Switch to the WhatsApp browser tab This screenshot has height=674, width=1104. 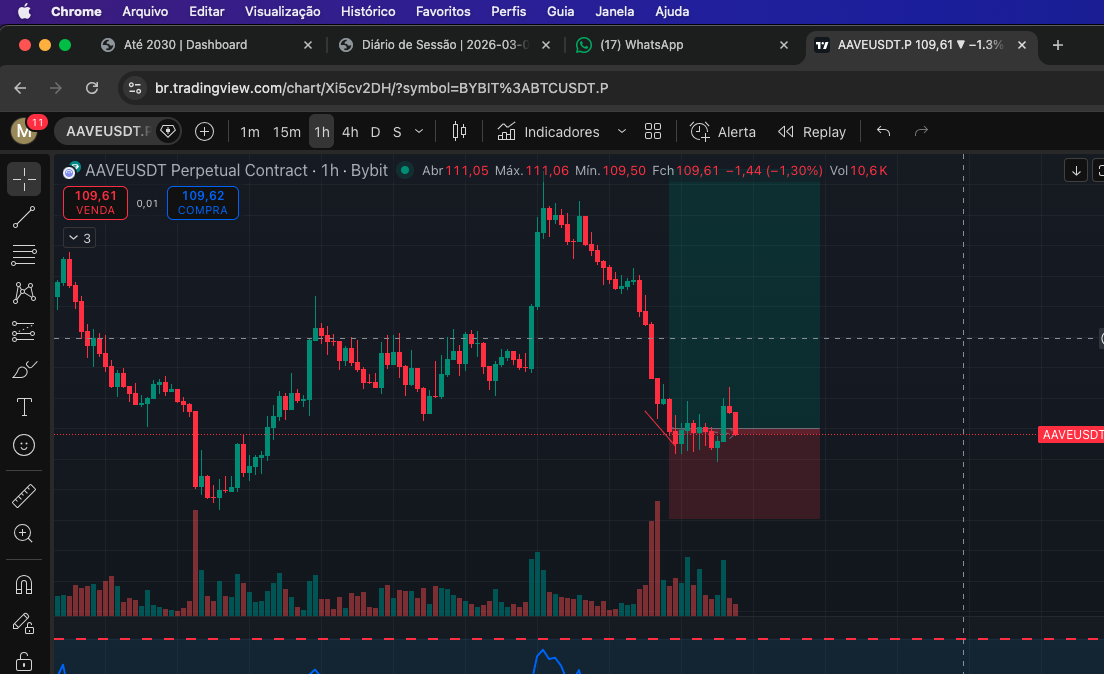(x=640, y=45)
